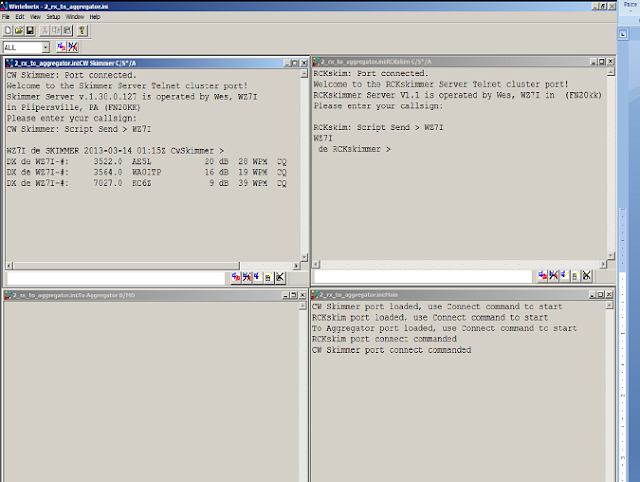This screenshot has height=482, width=640.
Task: Click 'To Aggregator port loaded' log line
Action: click(x=444, y=329)
